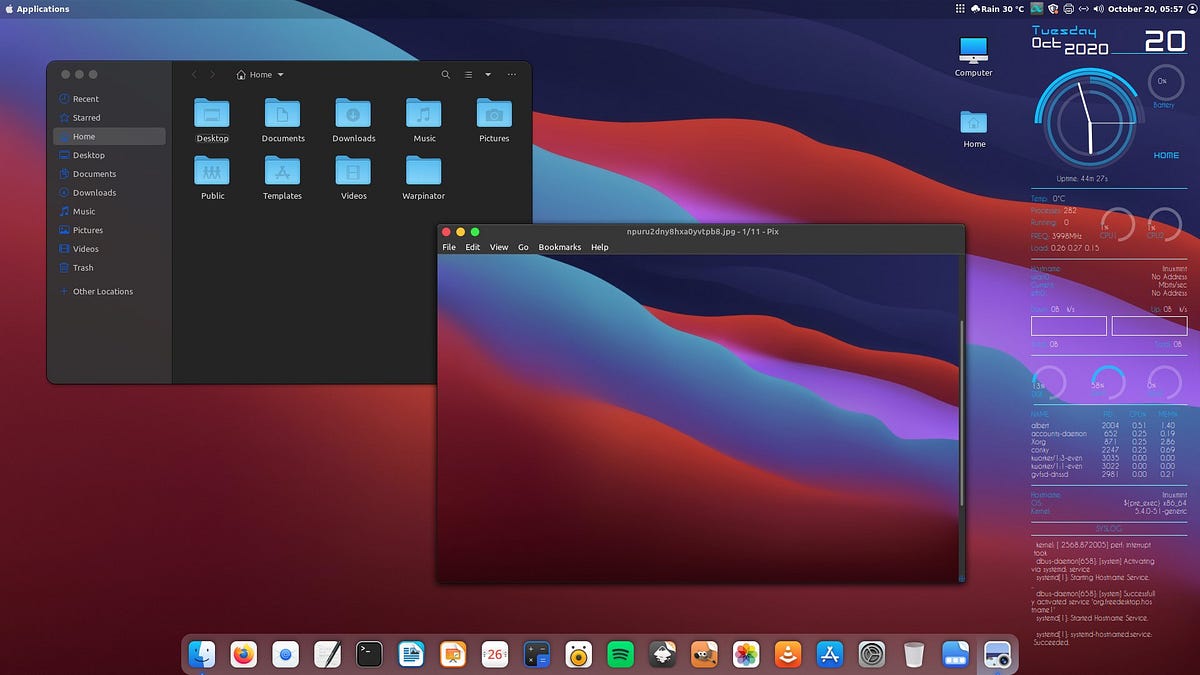
Task: Open the Terminal dock icon
Action: [369, 655]
